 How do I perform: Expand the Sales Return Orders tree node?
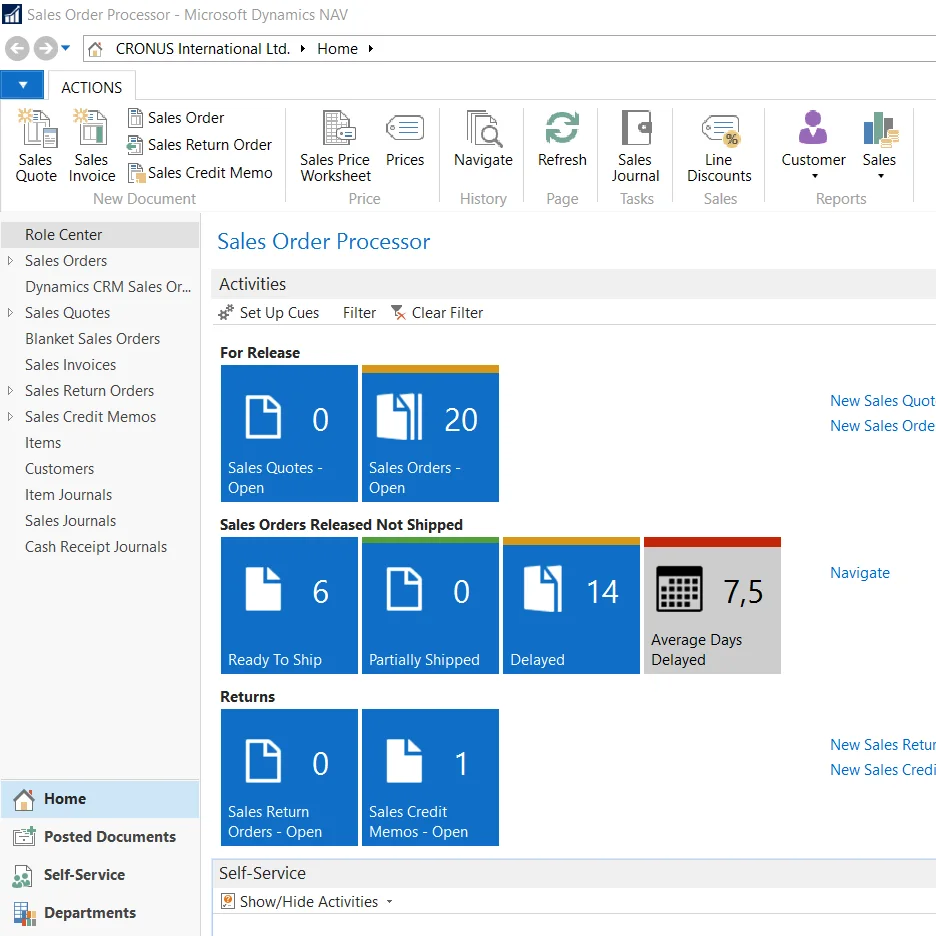click(x=10, y=391)
